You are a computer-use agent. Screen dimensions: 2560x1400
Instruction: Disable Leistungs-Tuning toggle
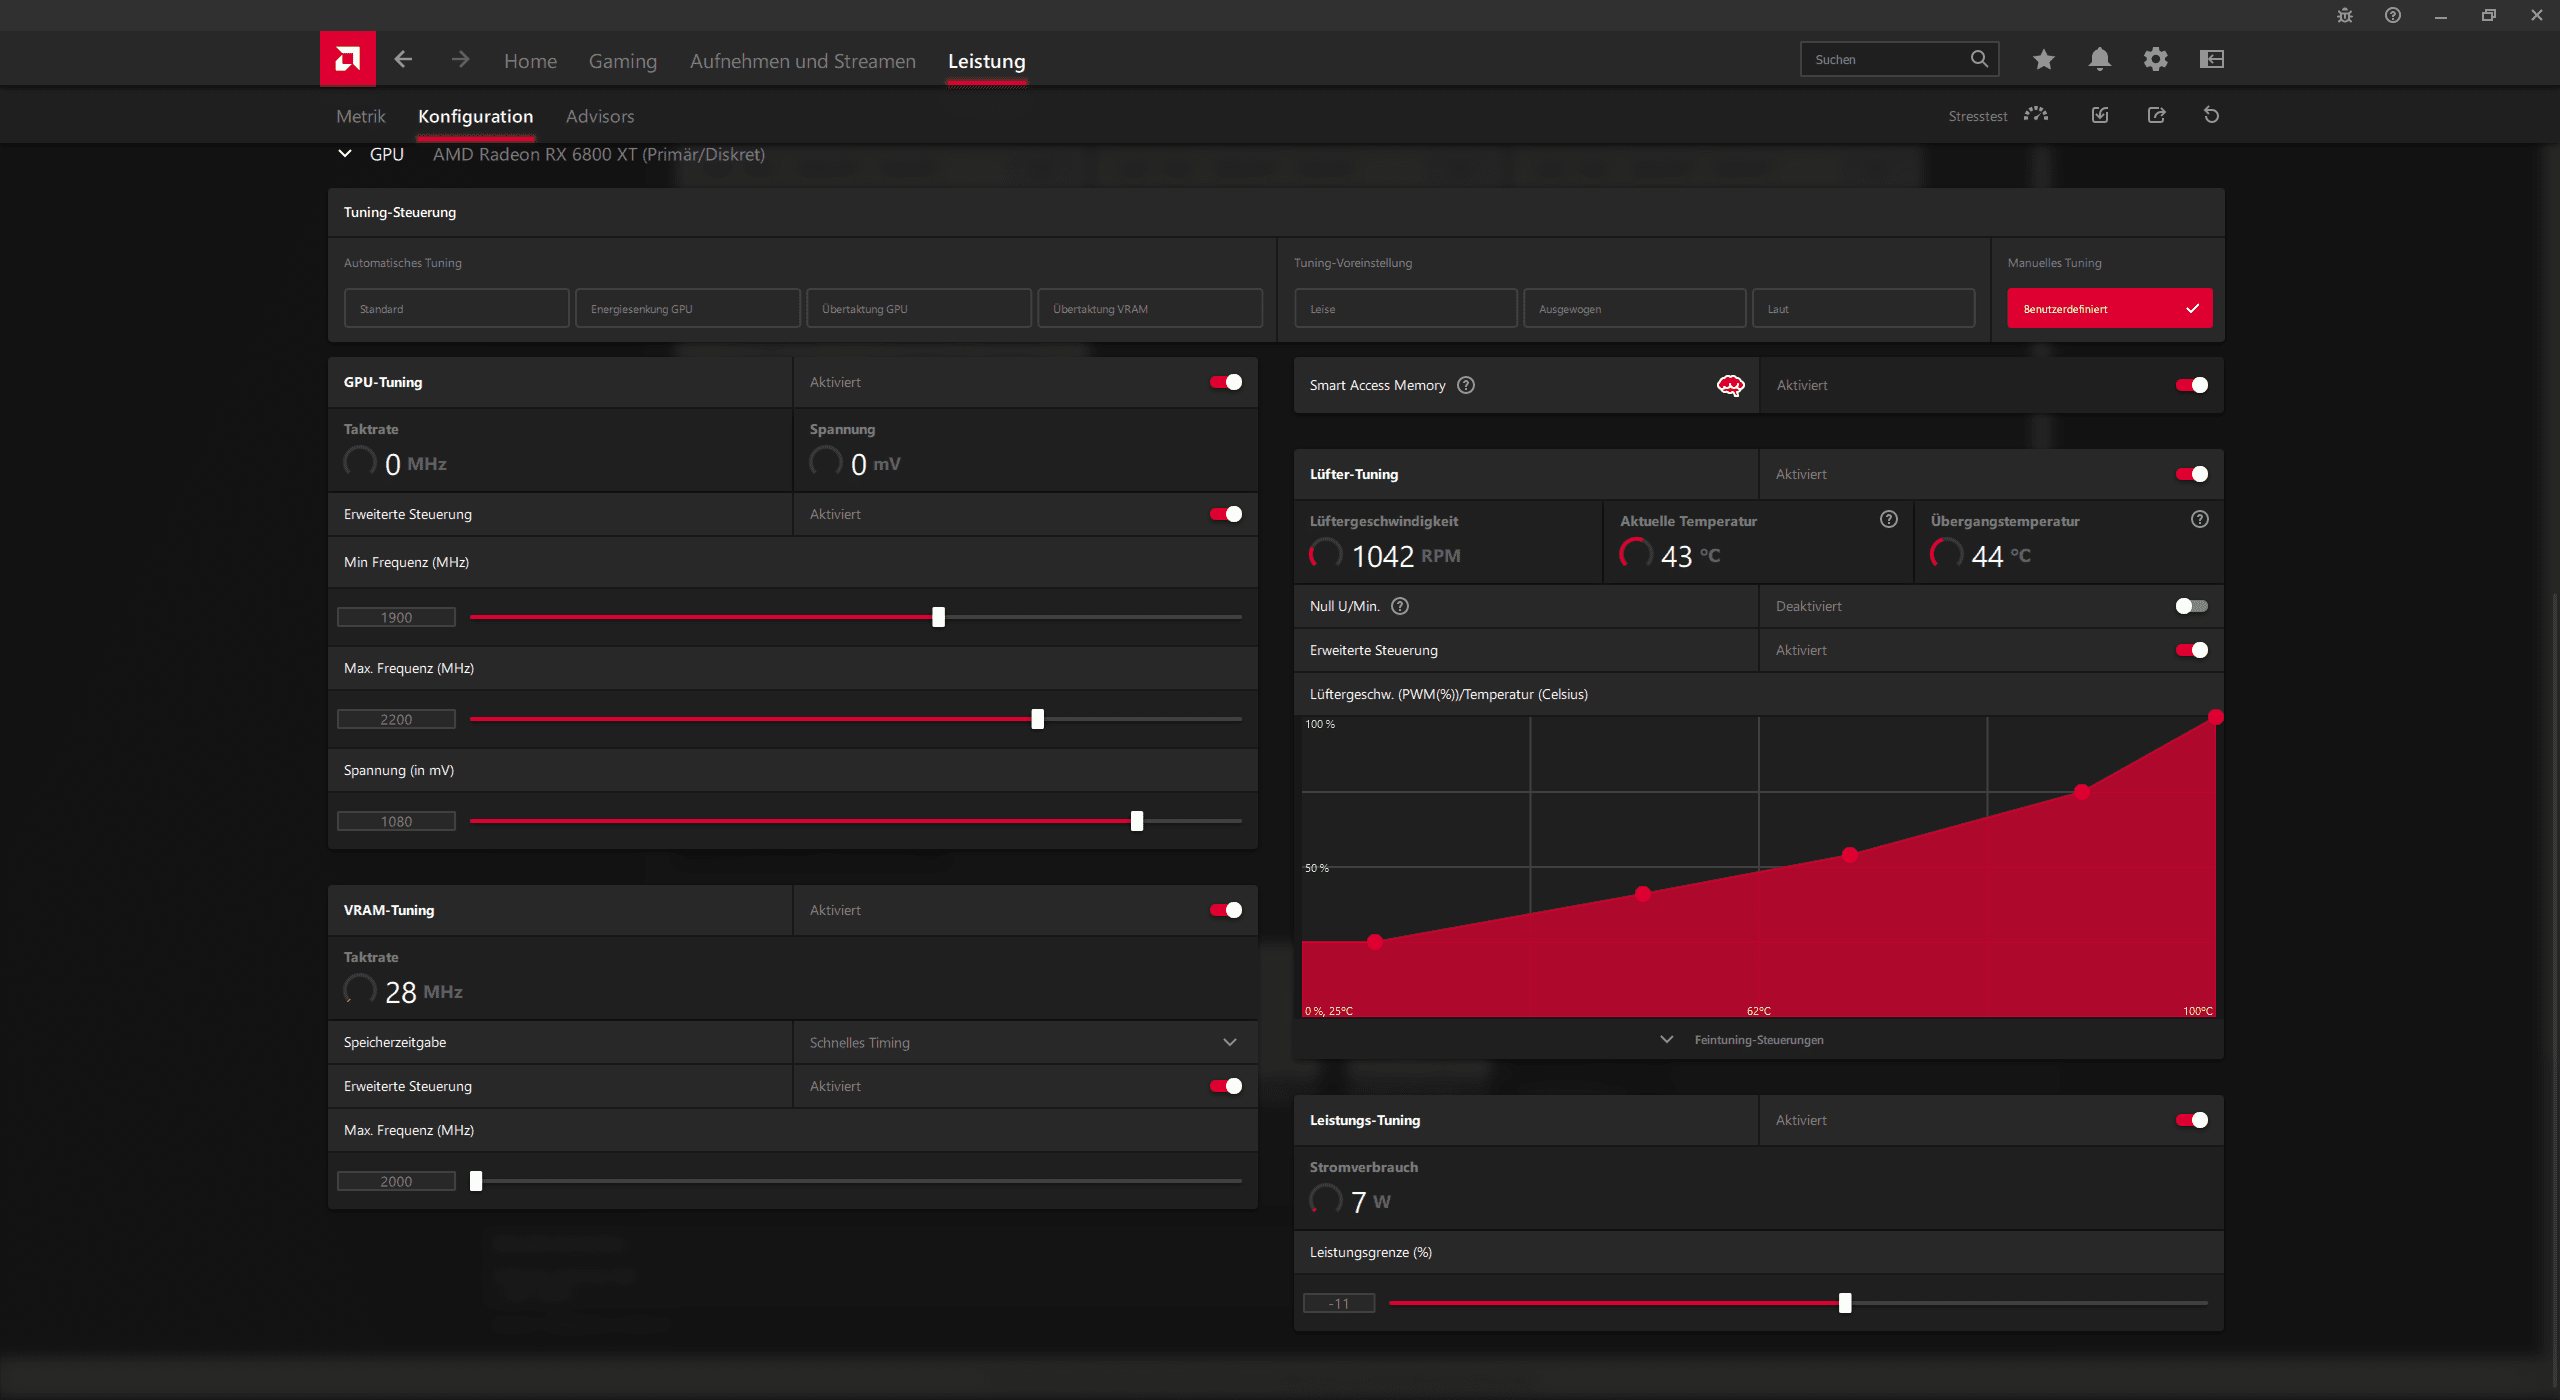[2192, 1120]
